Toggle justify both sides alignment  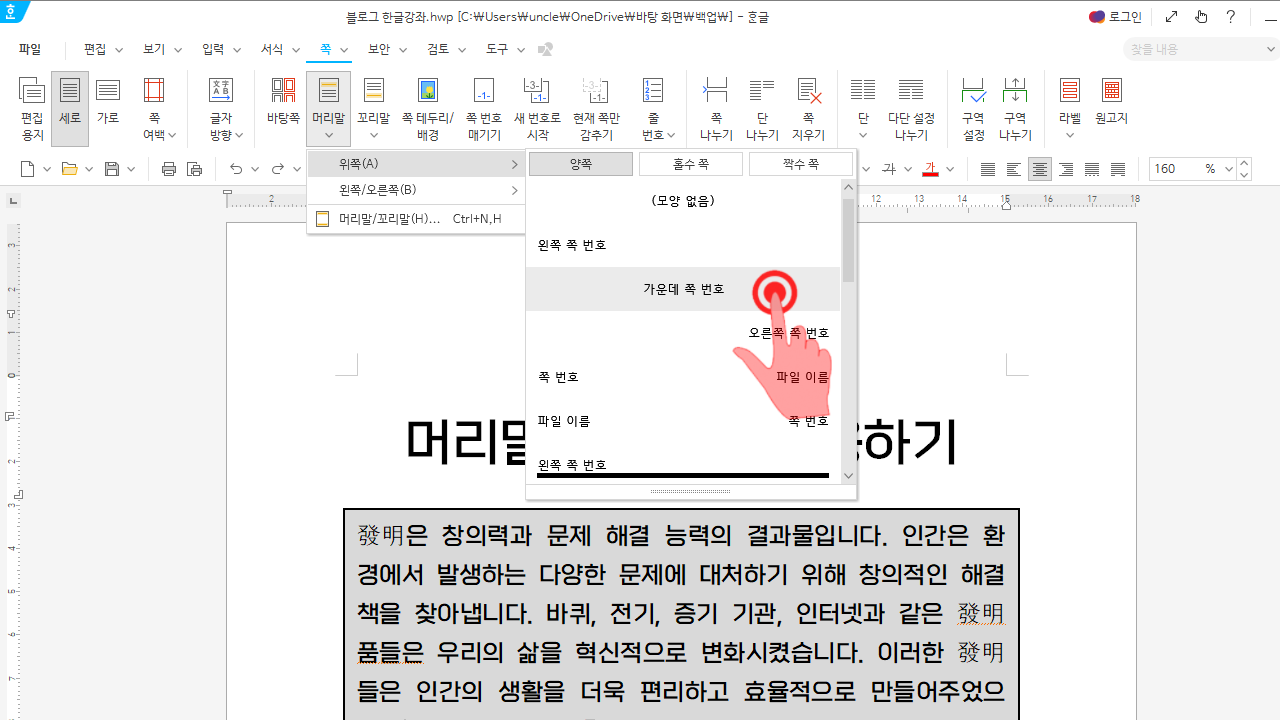(988, 169)
